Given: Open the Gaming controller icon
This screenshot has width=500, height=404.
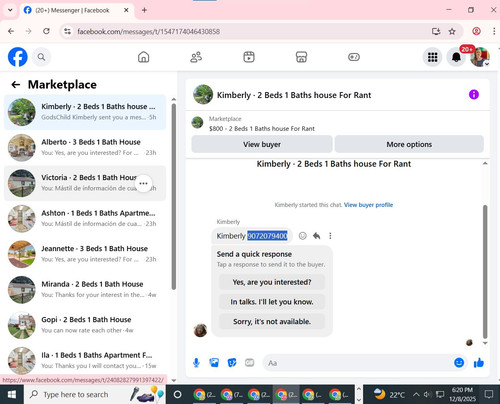Looking at the screenshot, I should pos(354,57).
